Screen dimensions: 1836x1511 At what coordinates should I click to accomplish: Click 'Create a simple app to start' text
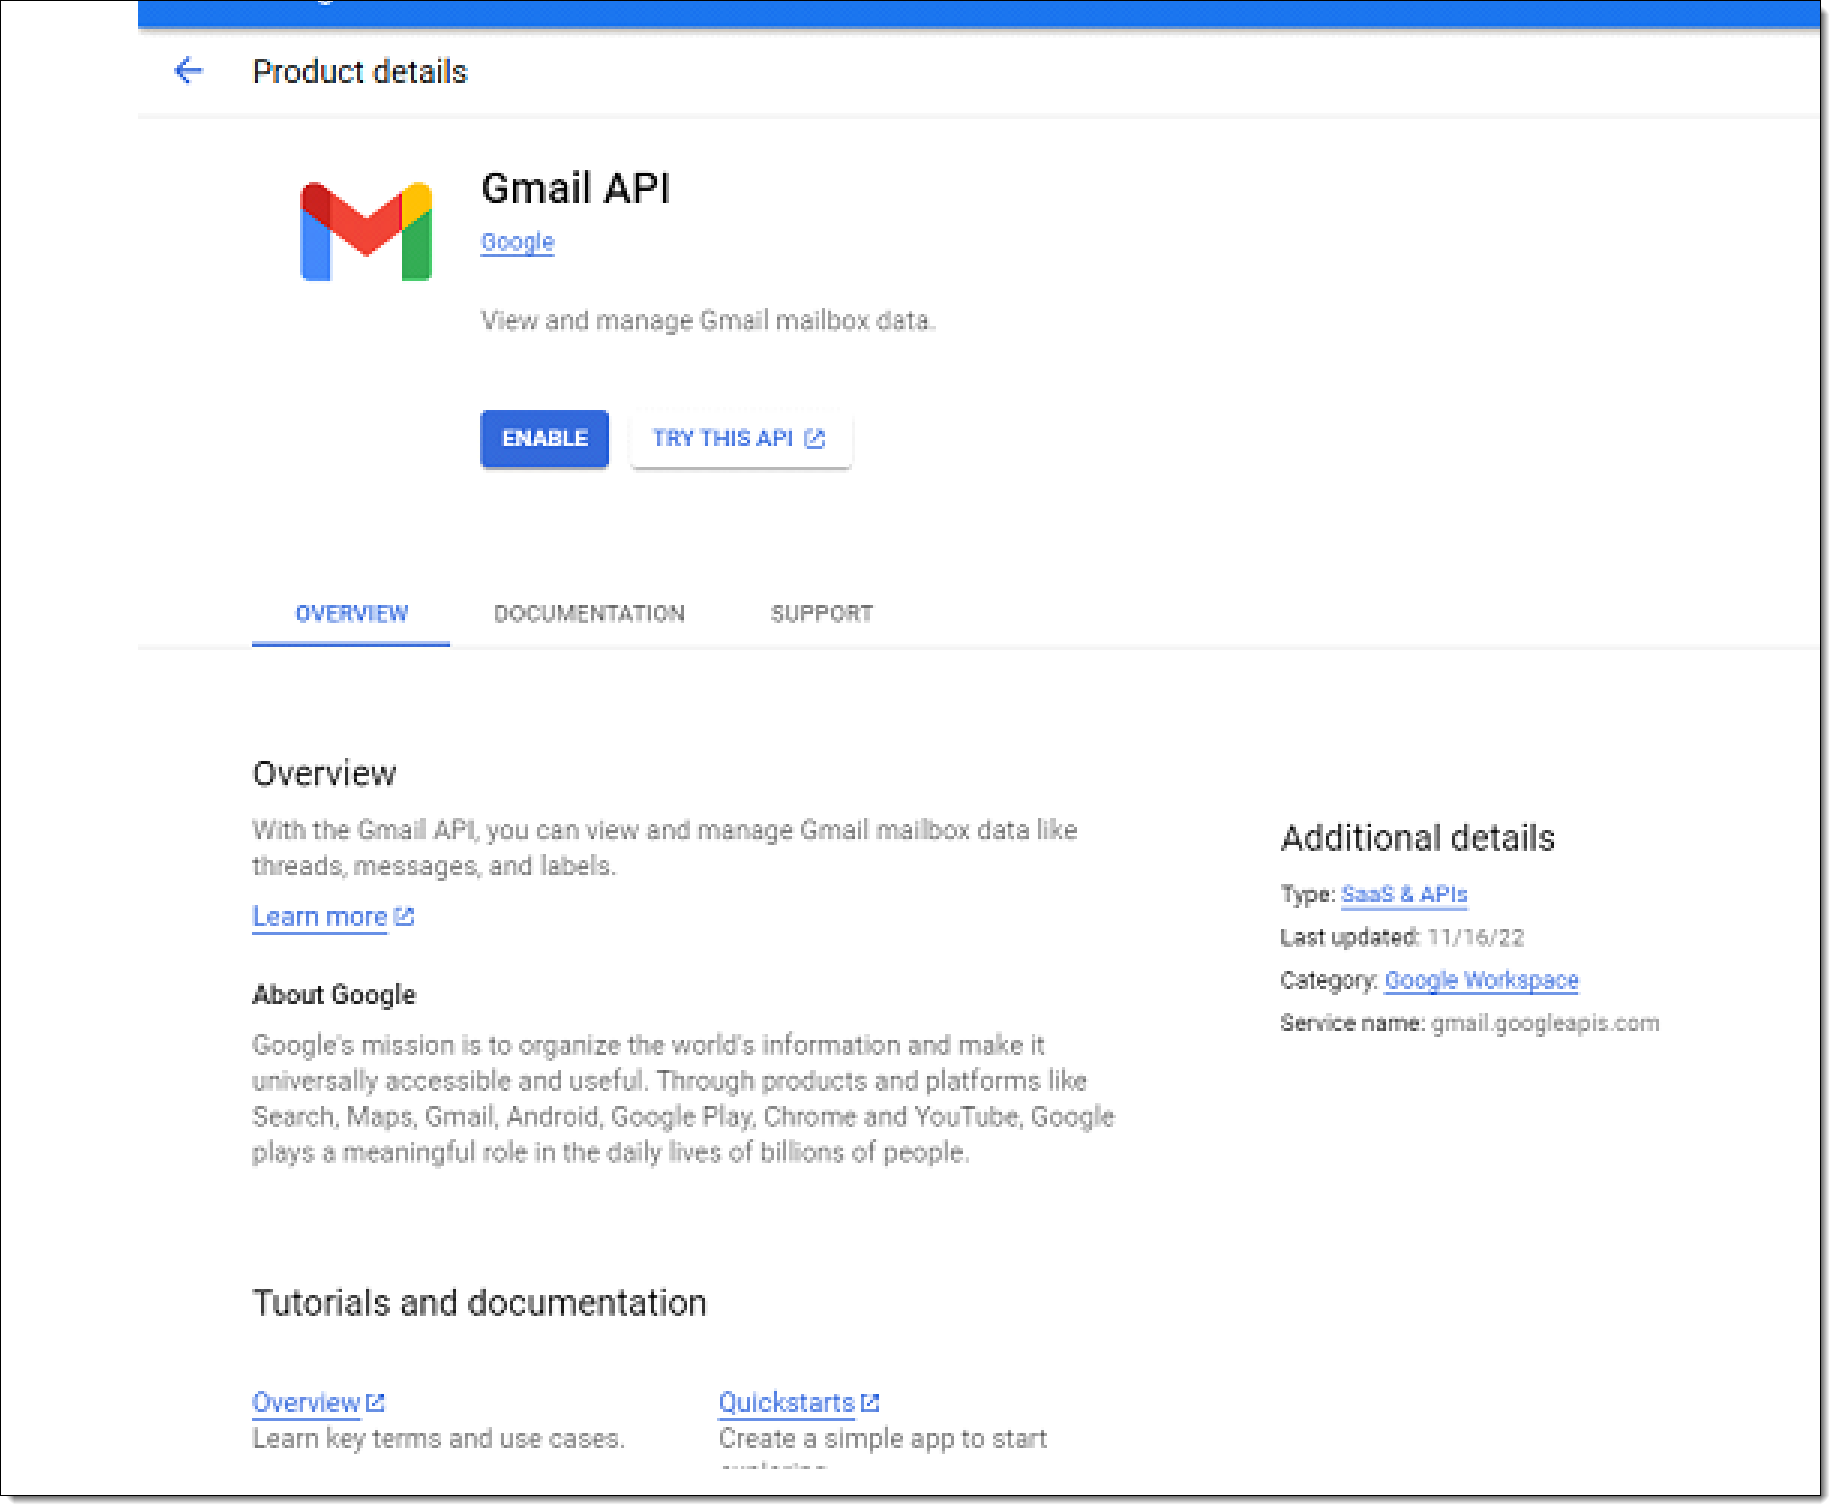pyautogui.click(x=882, y=1438)
